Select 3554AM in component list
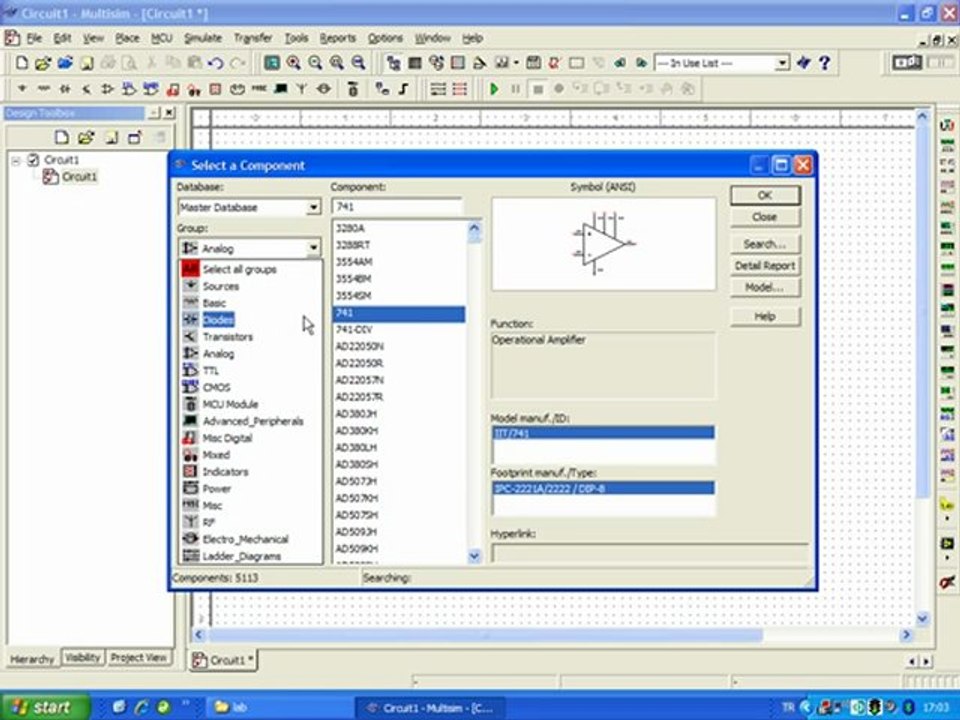Image resolution: width=960 pixels, height=720 pixels. (399, 262)
